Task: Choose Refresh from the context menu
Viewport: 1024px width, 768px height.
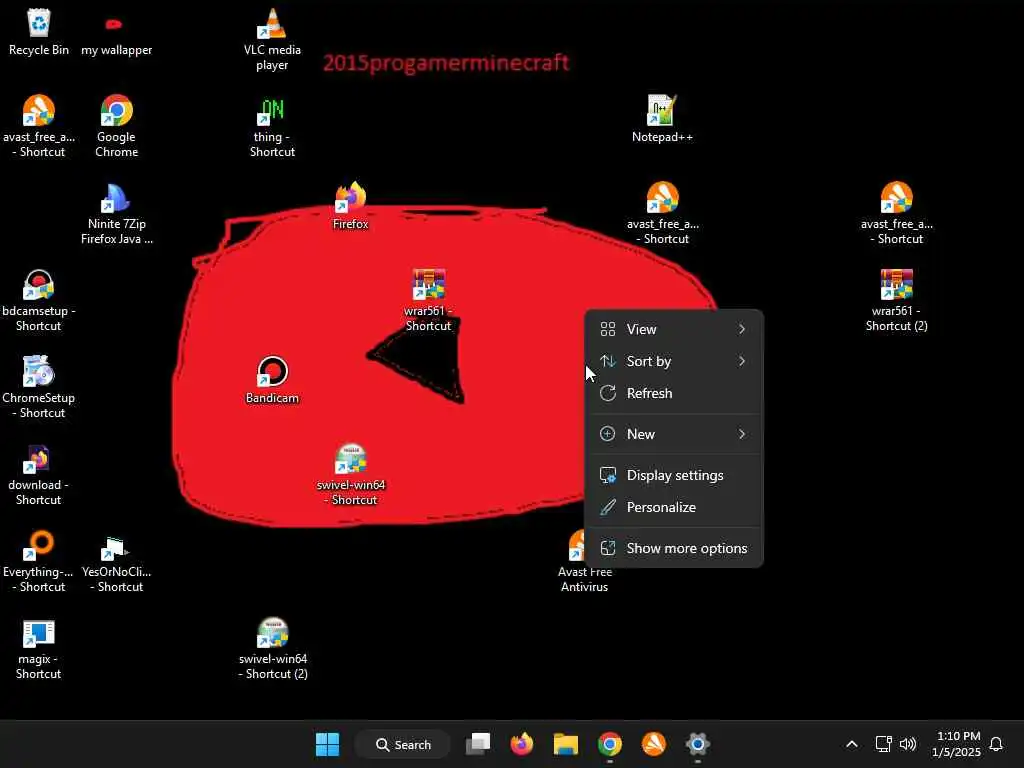Action: point(674,393)
